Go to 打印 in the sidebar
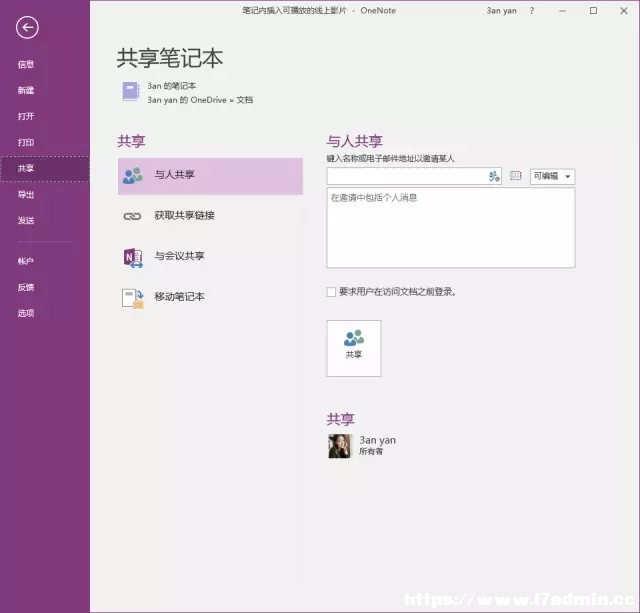The image size is (640, 613). (x=26, y=142)
